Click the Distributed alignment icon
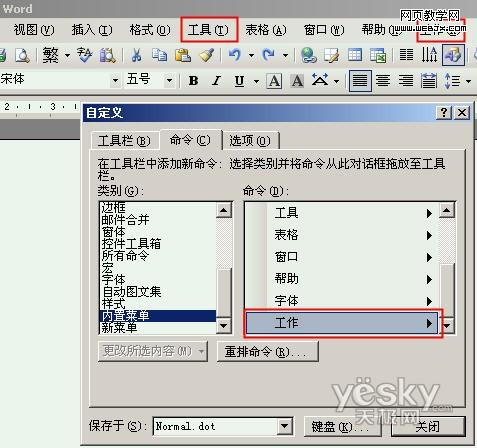The image size is (477, 448). (429, 81)
